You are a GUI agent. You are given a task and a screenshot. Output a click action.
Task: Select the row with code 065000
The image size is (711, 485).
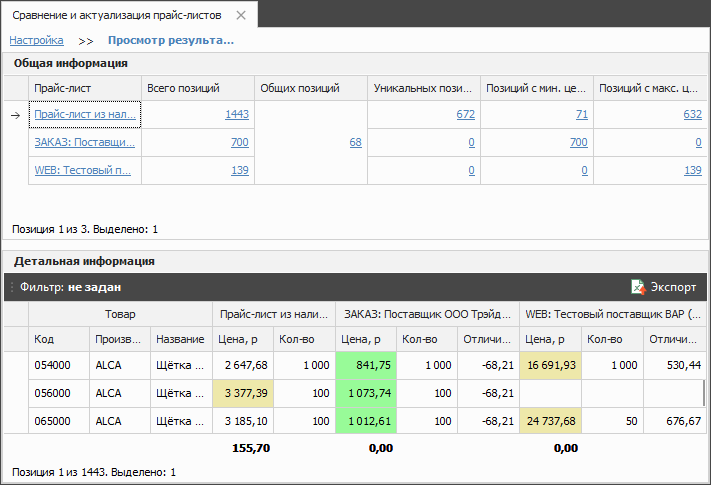point(355,421)
